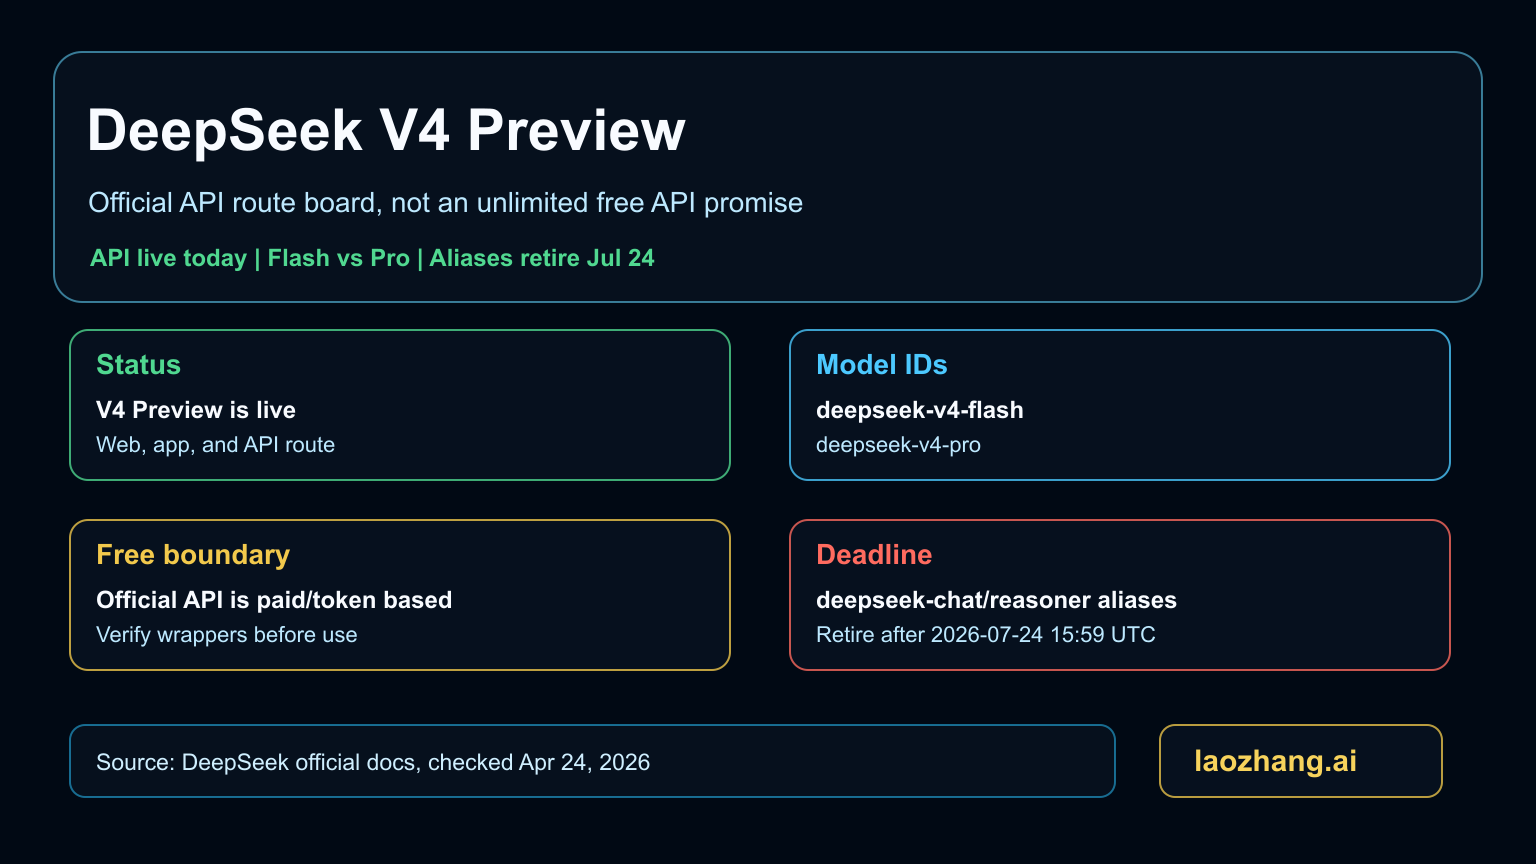Image resolution: width=1536 pixels, height=864 pixels.
Task: Click the red Deadline card heading
Action: (874, 555)
